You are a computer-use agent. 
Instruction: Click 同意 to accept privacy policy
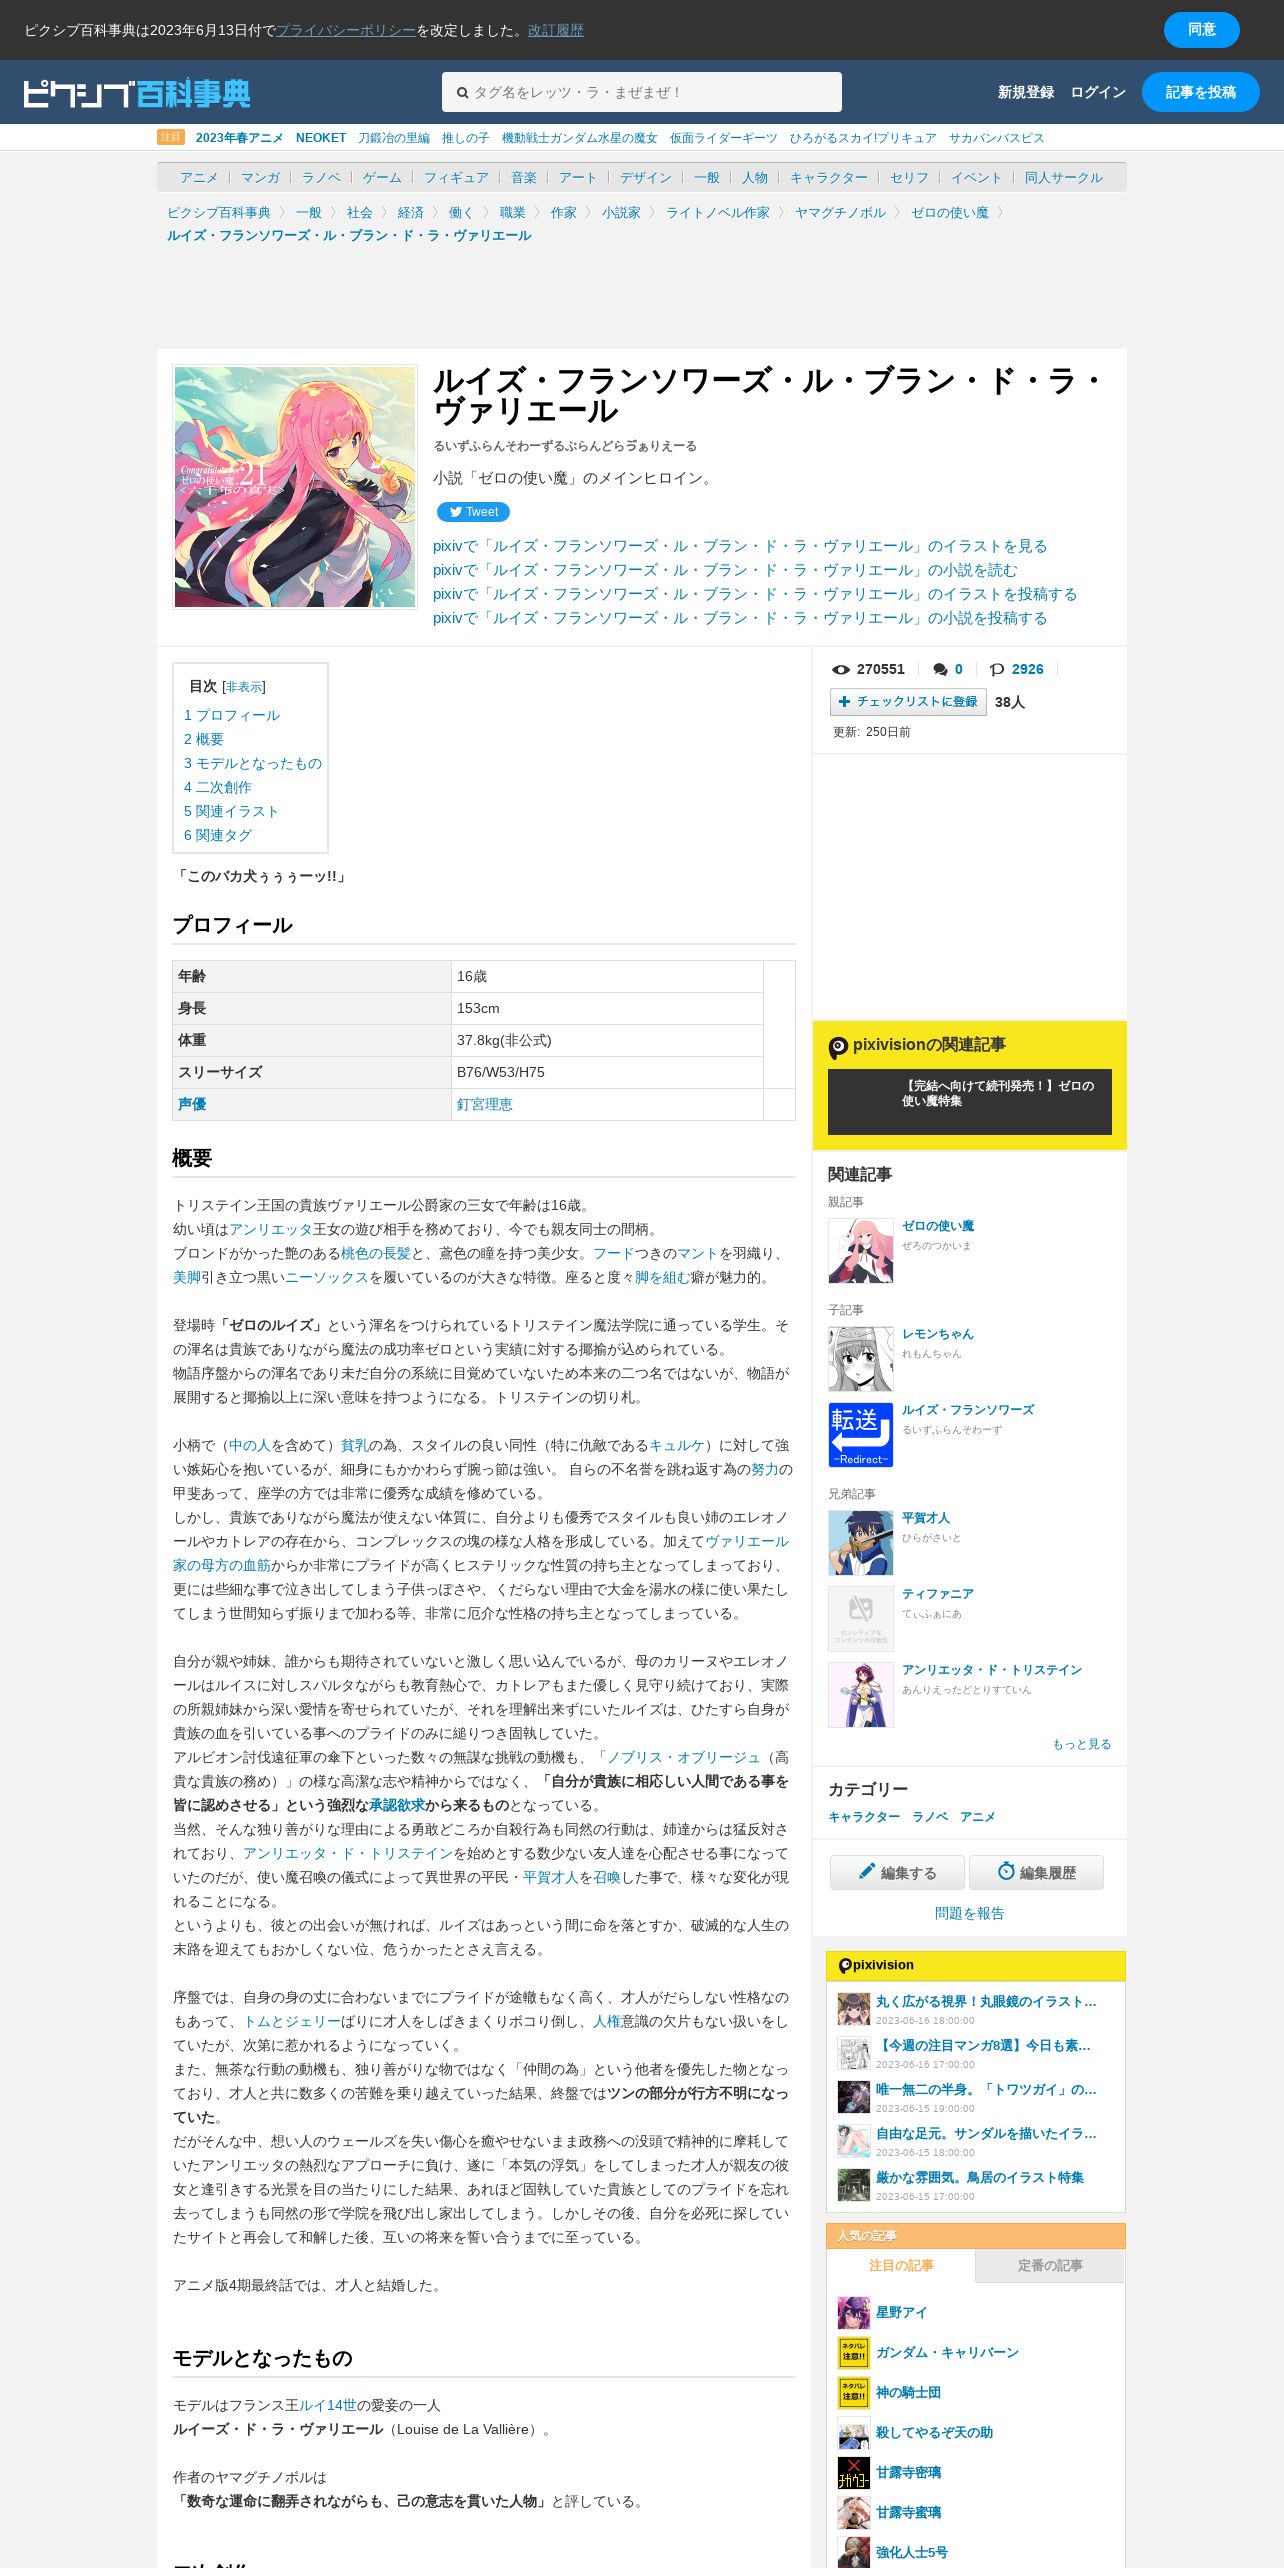(1201, 30)
